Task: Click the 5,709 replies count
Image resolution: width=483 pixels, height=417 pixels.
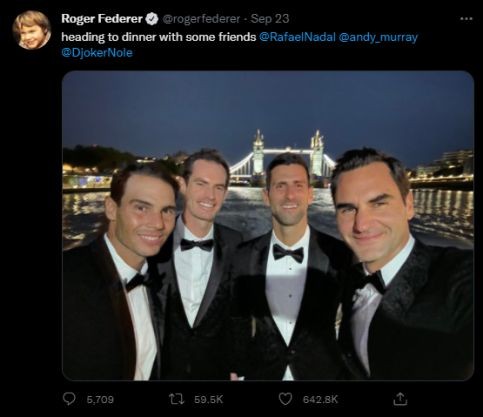Action: click(x=100, y=399)
